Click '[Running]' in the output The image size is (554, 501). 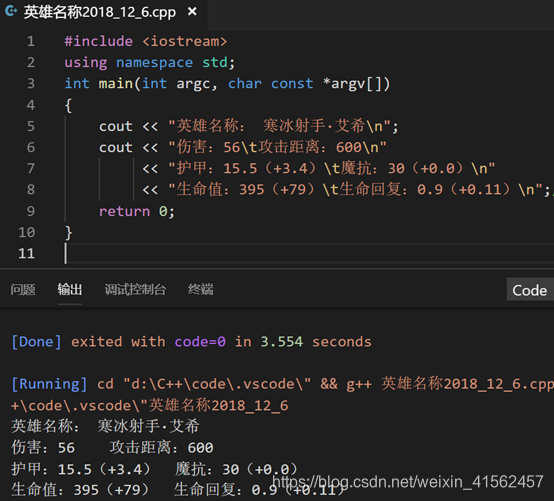point(49,384)
